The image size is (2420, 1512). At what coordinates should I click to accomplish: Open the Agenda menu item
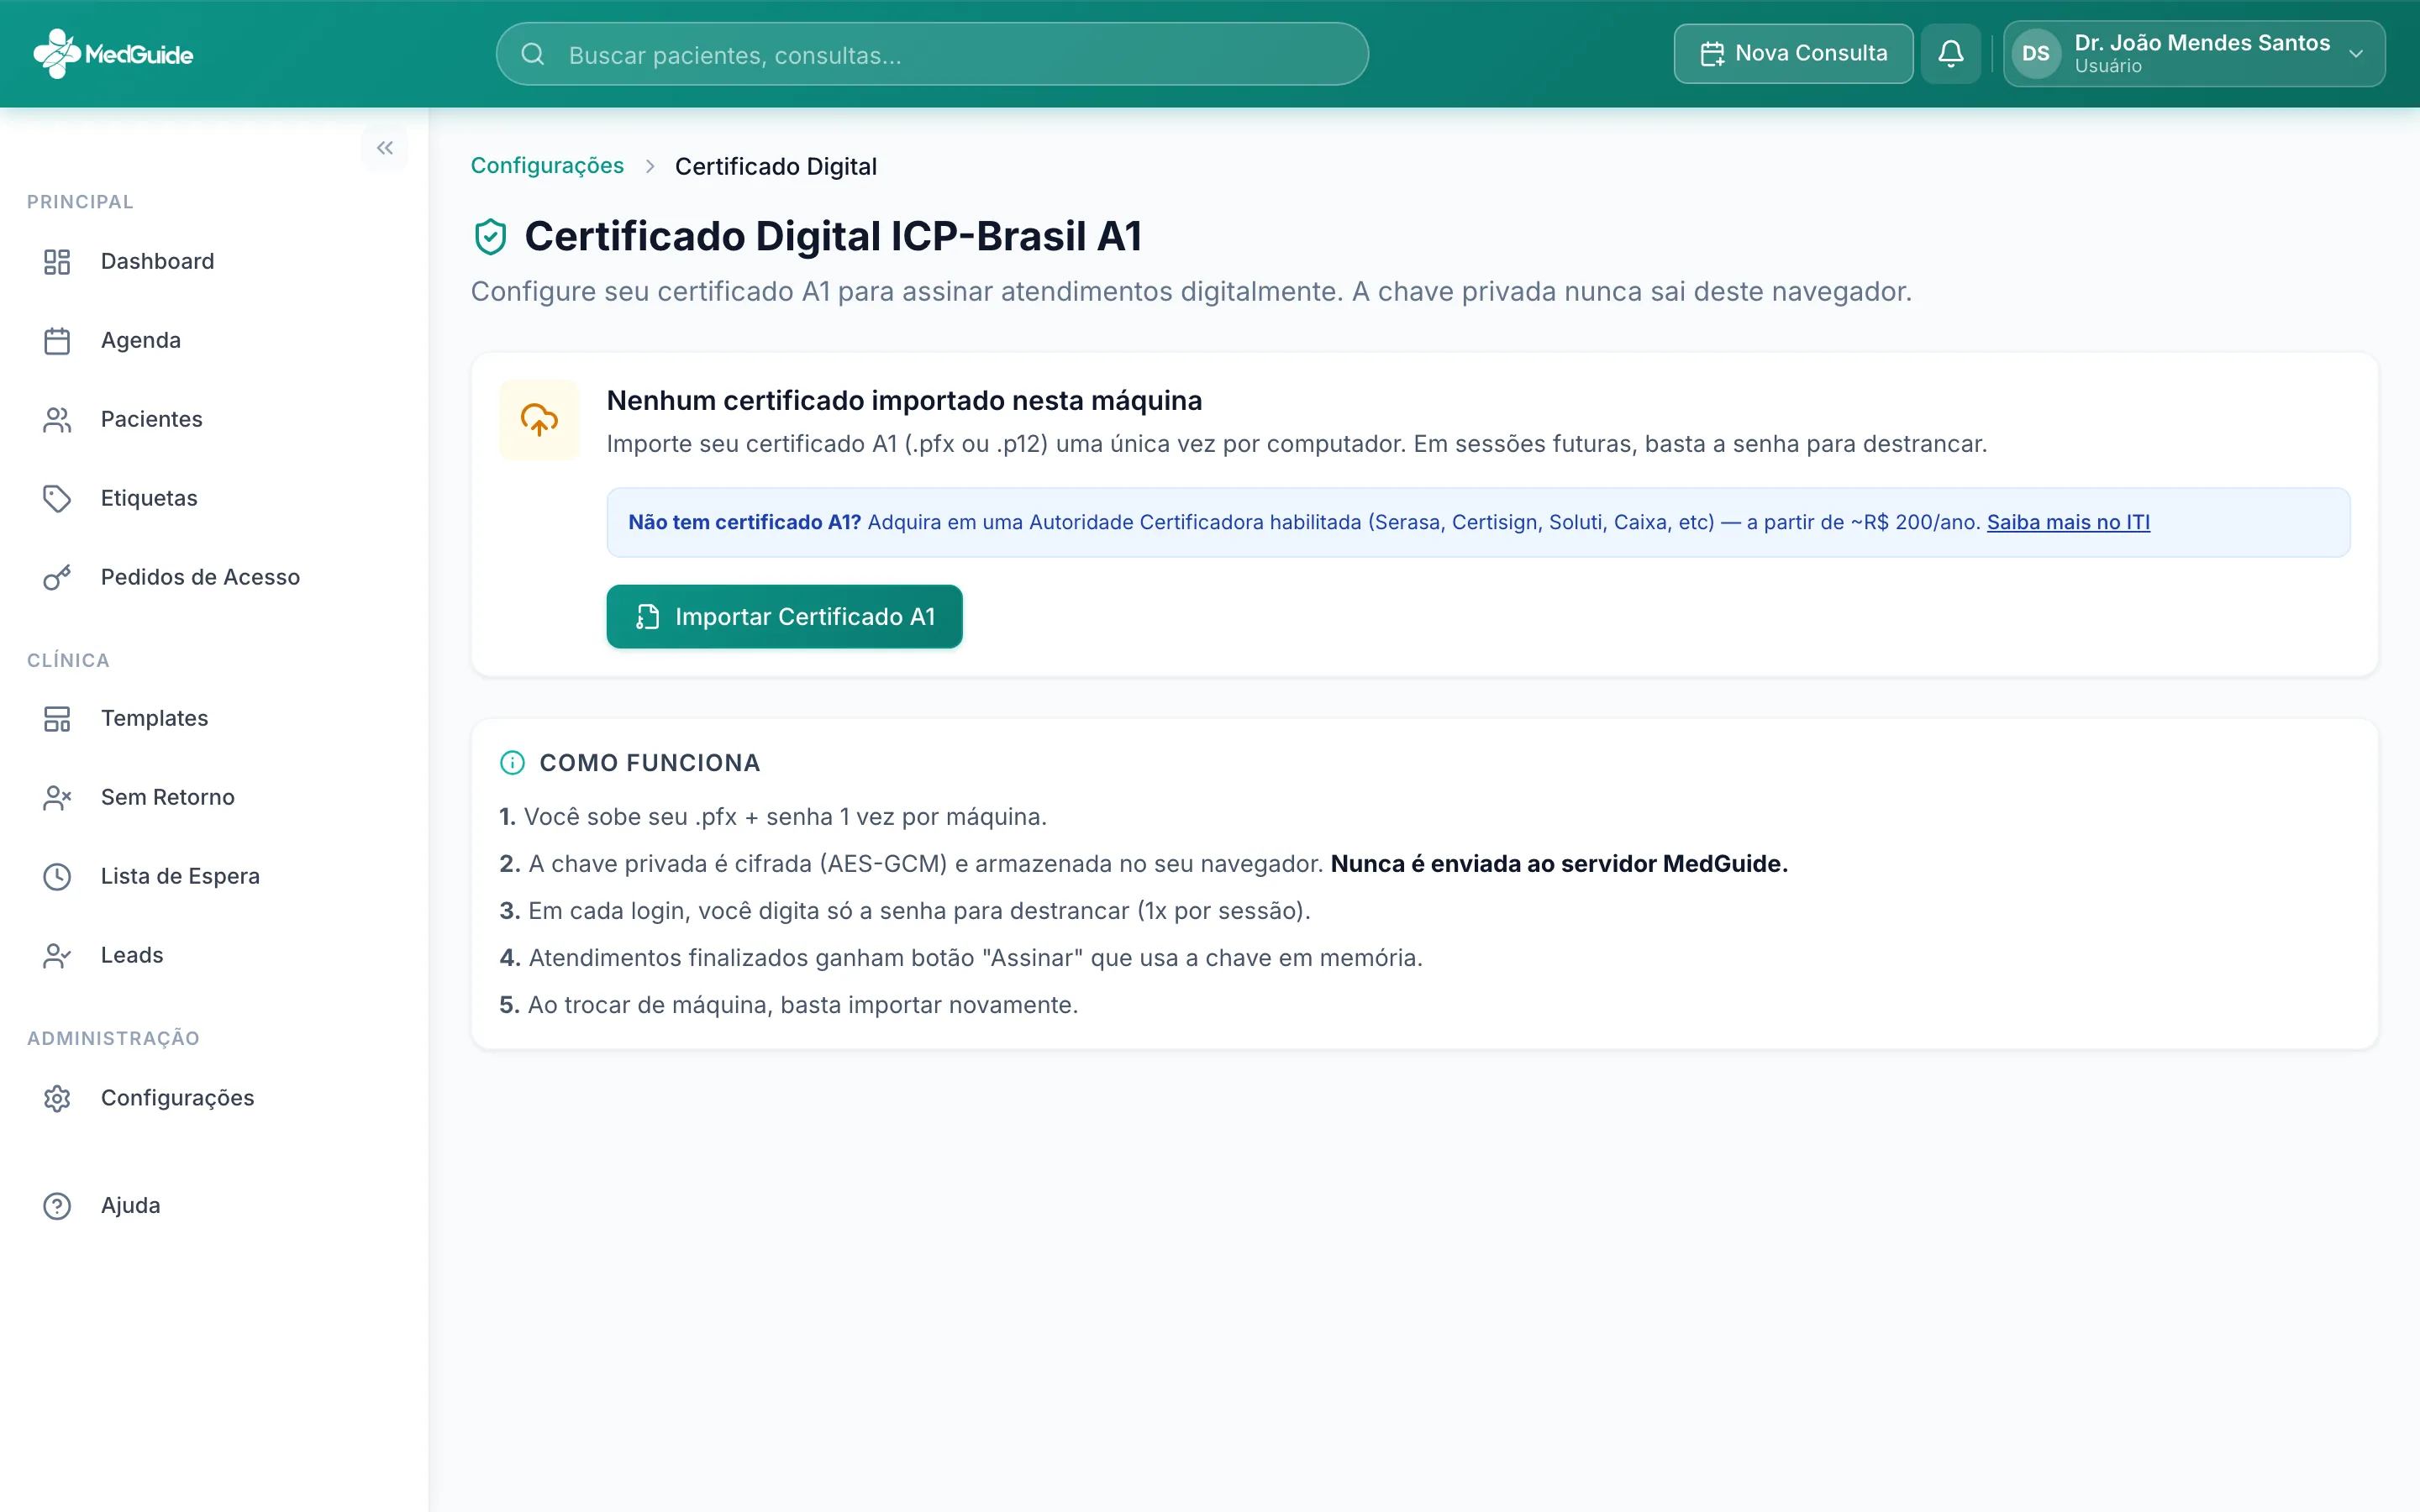tap(214, 341)
